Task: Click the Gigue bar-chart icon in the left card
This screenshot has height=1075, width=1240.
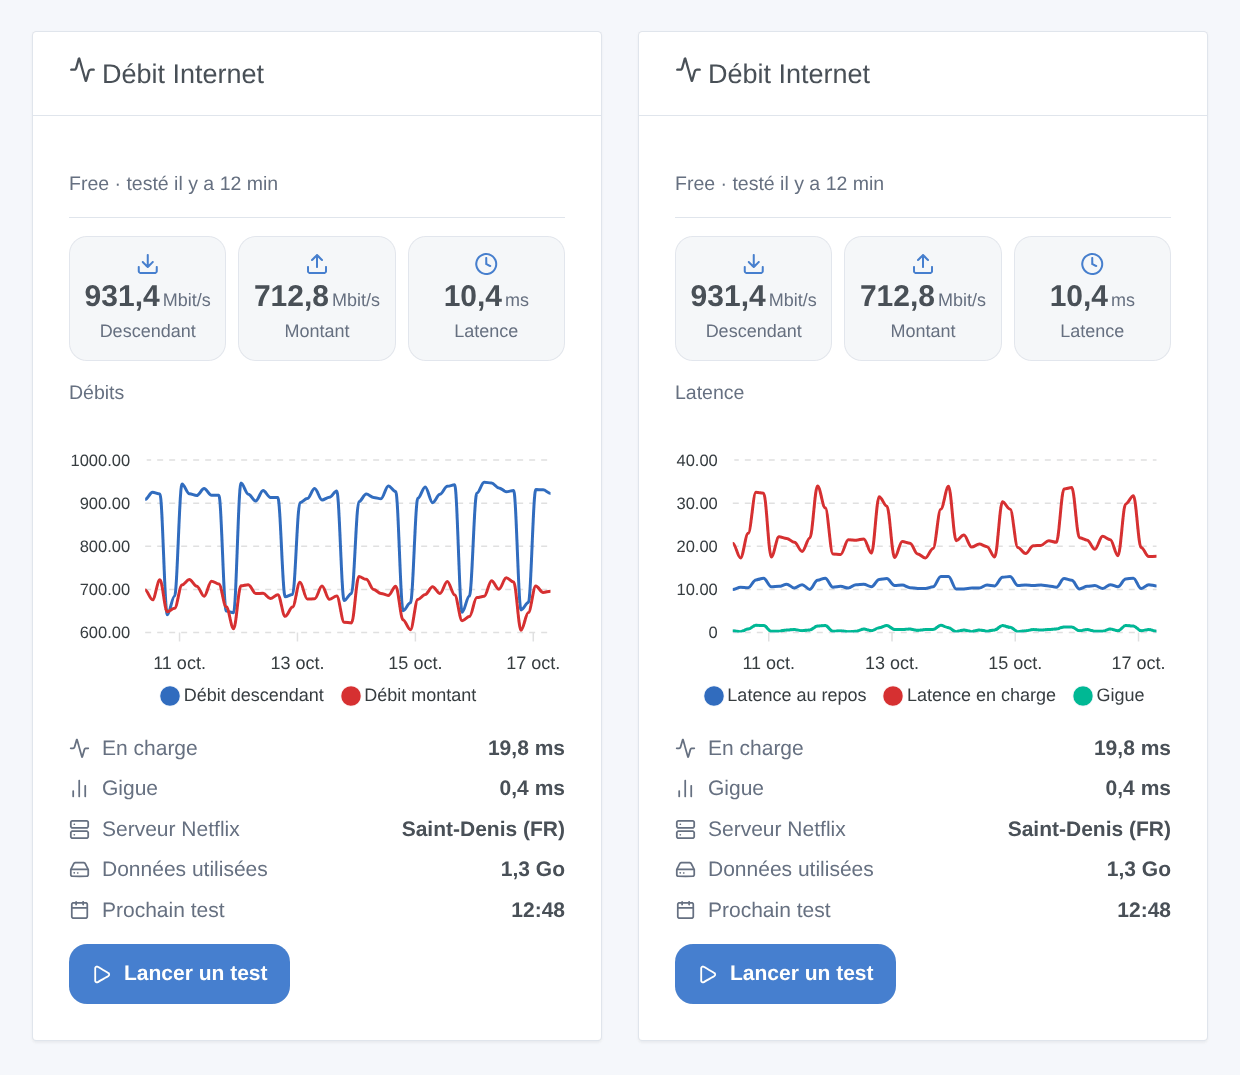Action: click(x=80, y=789)
